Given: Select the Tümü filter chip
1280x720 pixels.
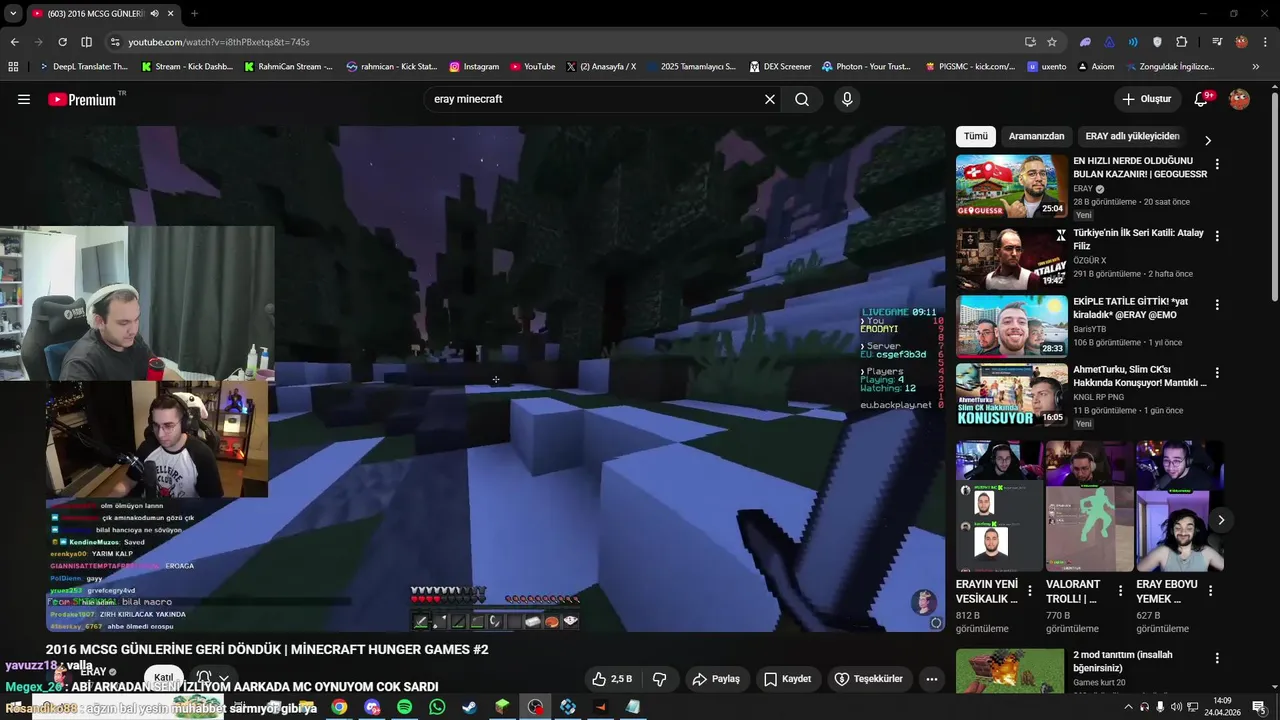Looking at the screenshot, I should (x=976, y=136).
